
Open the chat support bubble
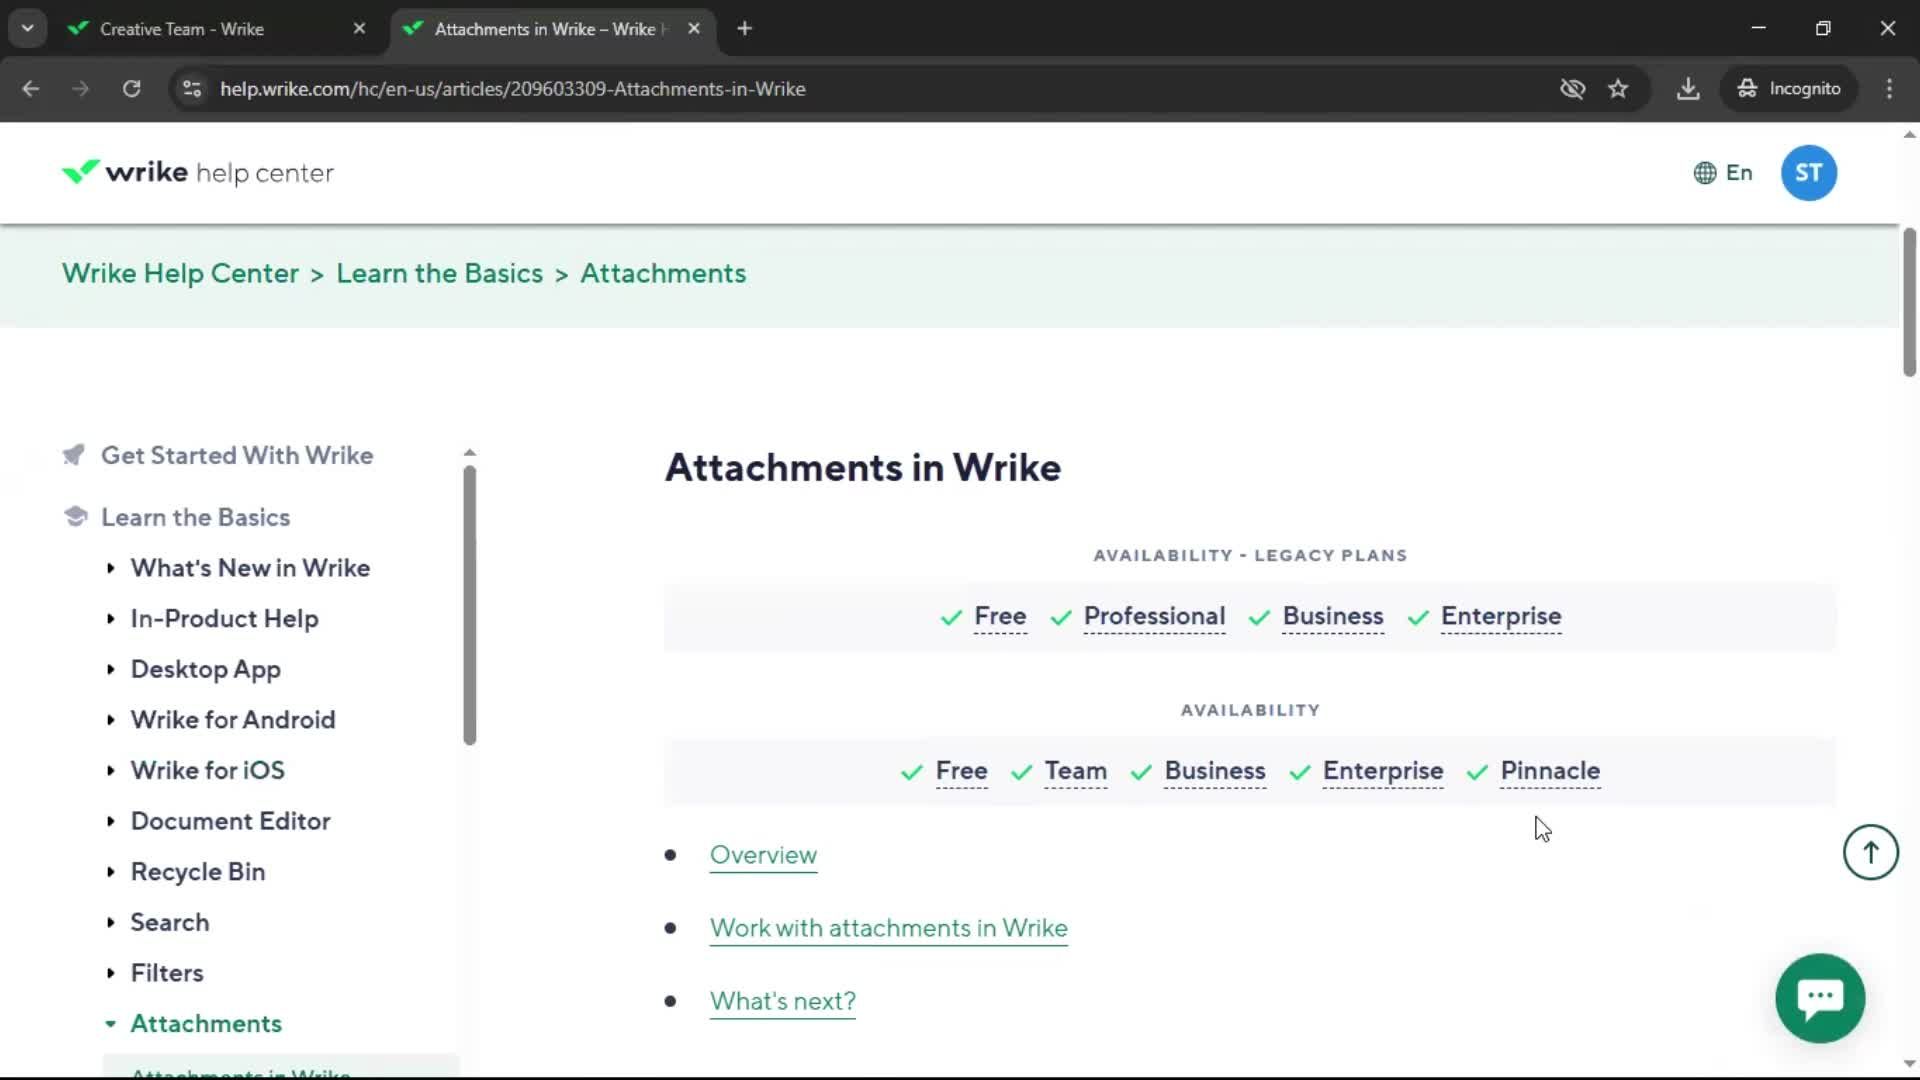coord(1820,997)
